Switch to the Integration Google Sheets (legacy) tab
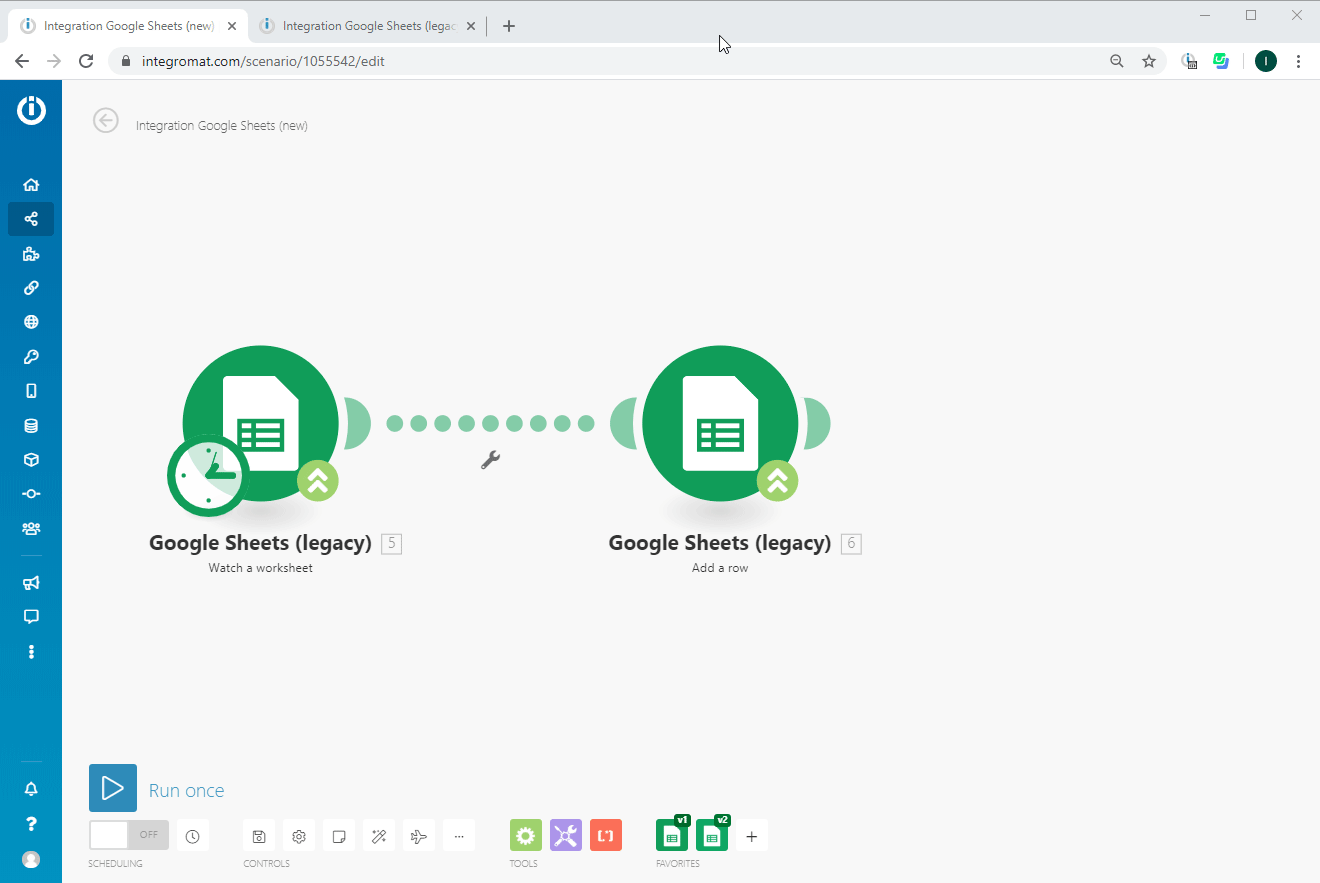The height and width of the screenshot is (883, 1320). click(369, 26)
